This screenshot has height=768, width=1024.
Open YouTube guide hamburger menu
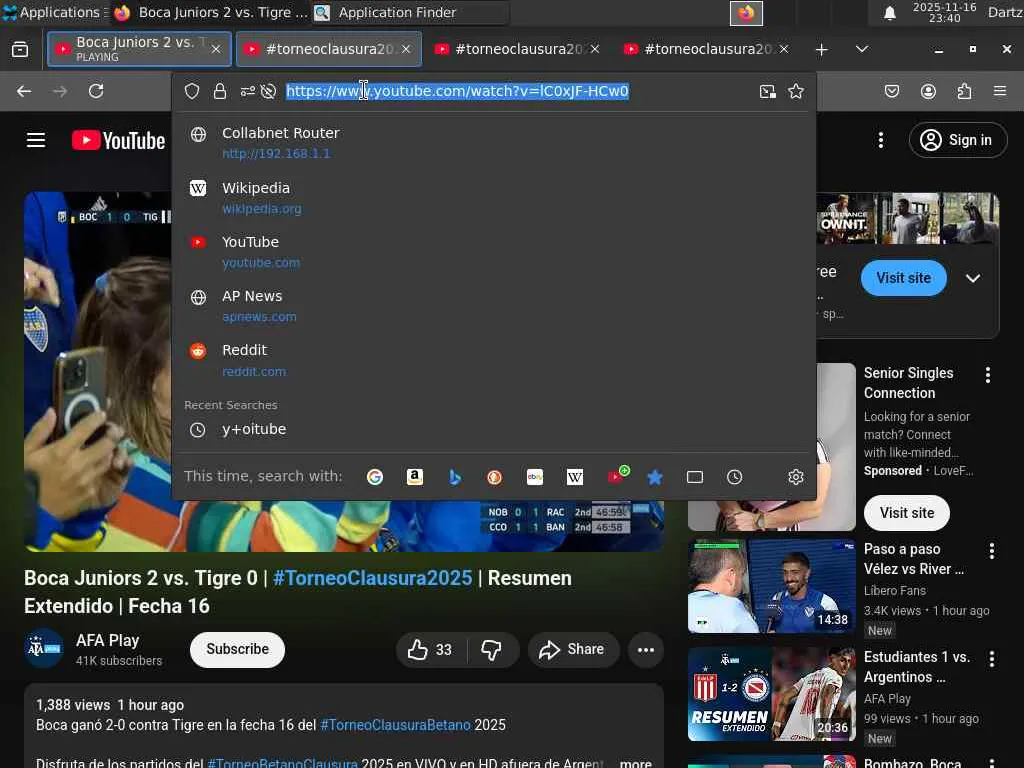point(36,140)
